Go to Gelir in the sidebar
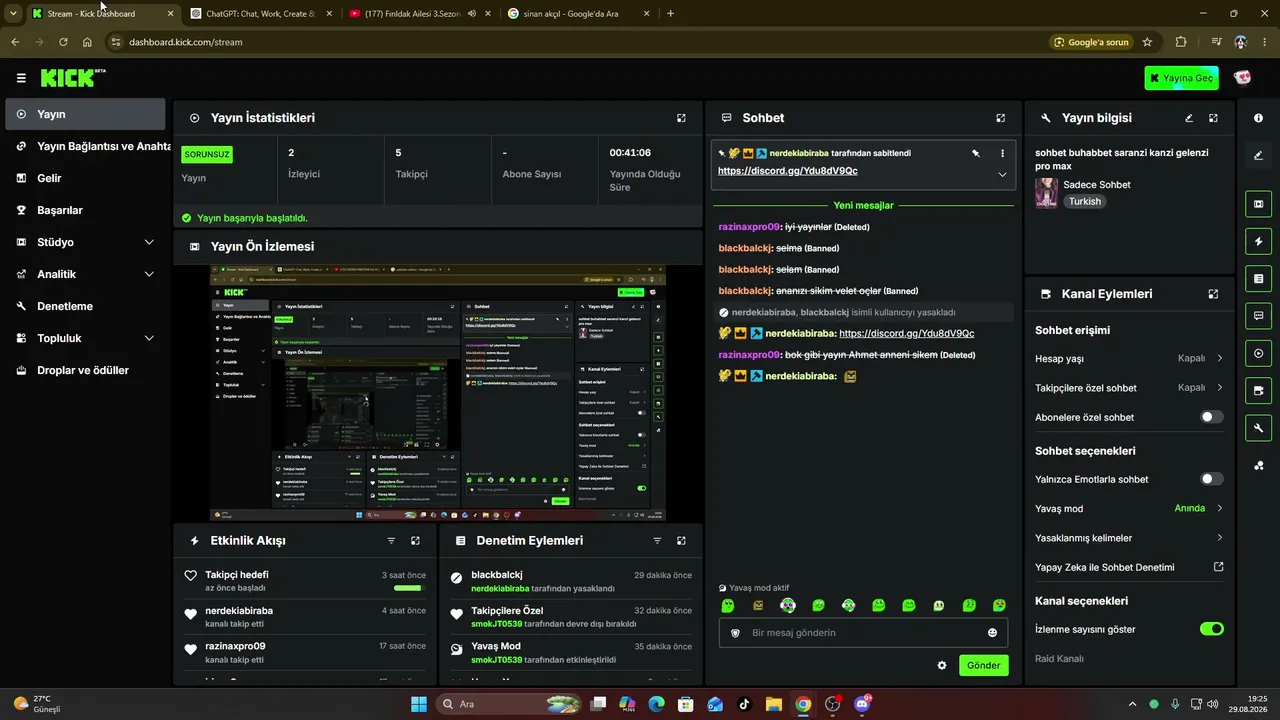 85,178
